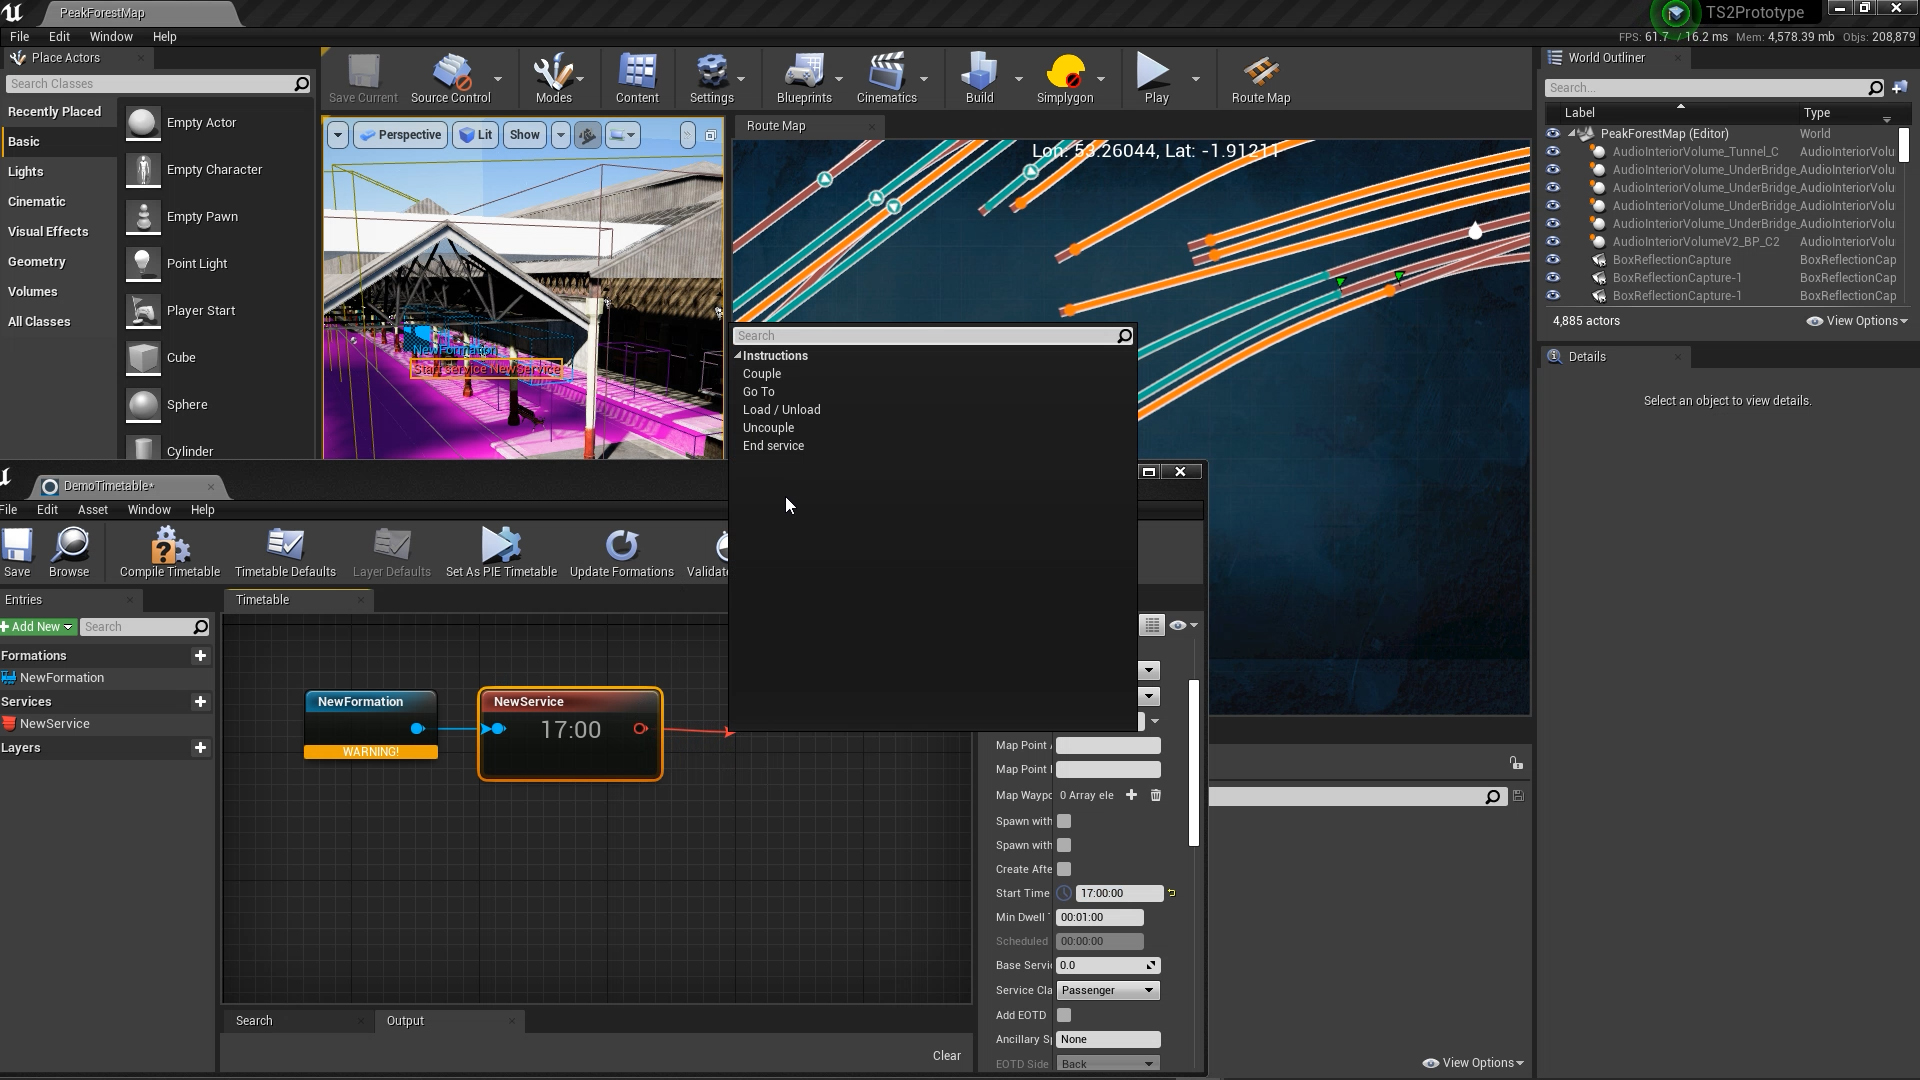
Task: Hide the AudioInteriorVolume_Tunnel_C actor with its eye icon
Action: (x=1553, y=152)
